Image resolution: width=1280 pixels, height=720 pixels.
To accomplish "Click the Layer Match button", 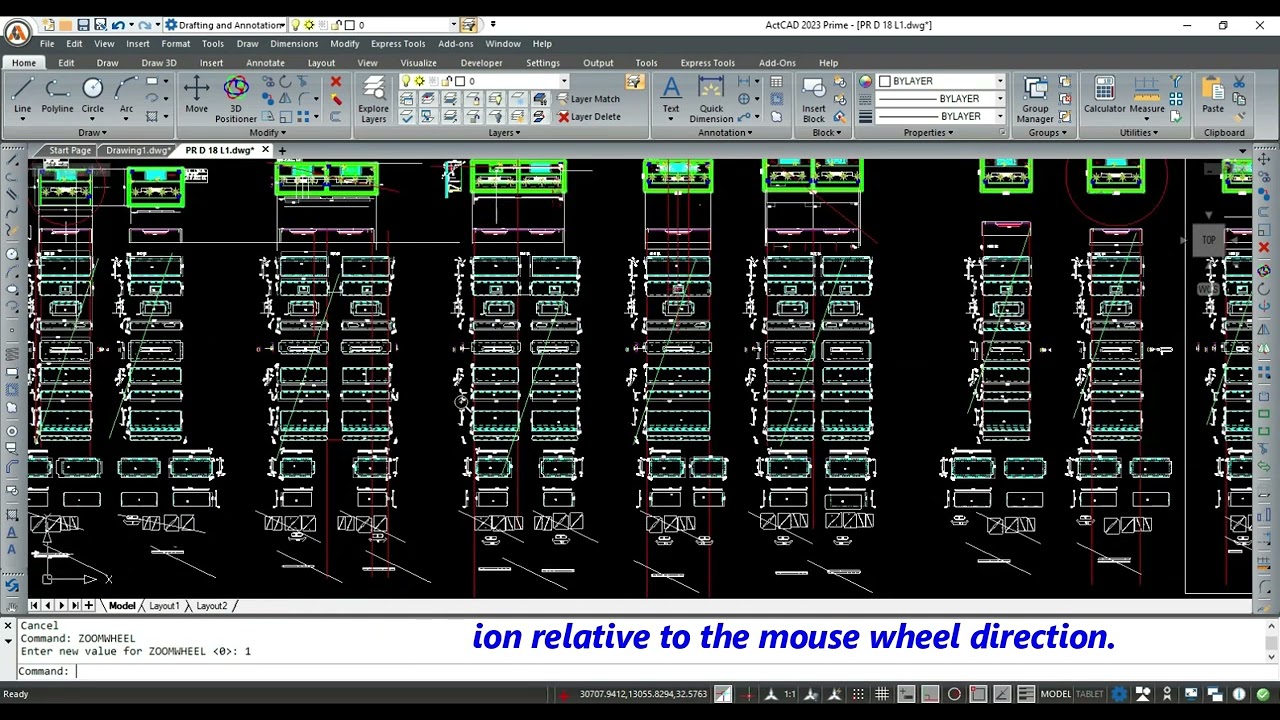I will tap(588, 98).
